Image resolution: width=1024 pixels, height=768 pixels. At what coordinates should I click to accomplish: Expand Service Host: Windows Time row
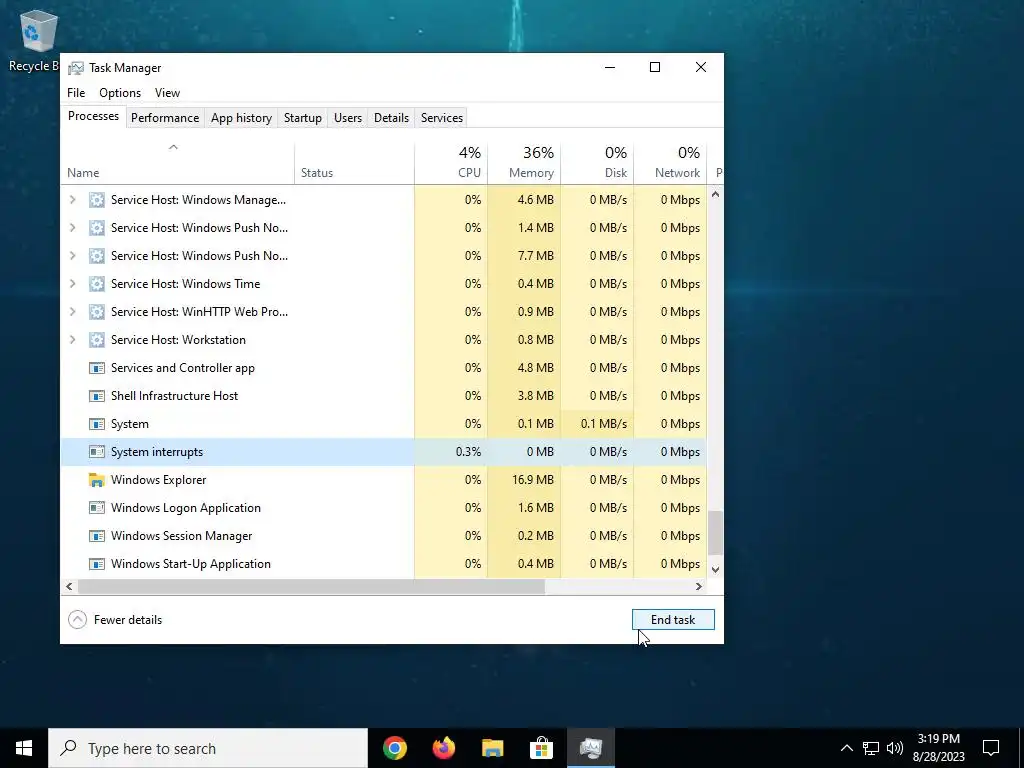pos(72,284)
